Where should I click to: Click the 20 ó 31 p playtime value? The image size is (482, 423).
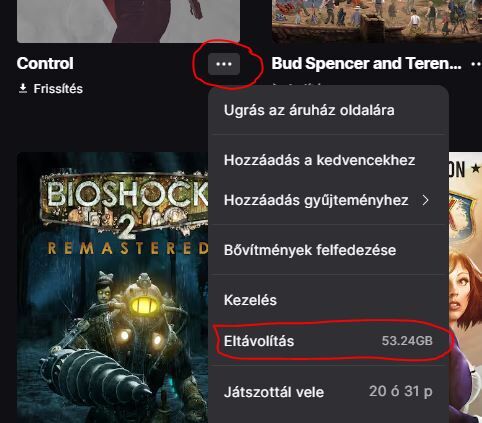(401, 391)
